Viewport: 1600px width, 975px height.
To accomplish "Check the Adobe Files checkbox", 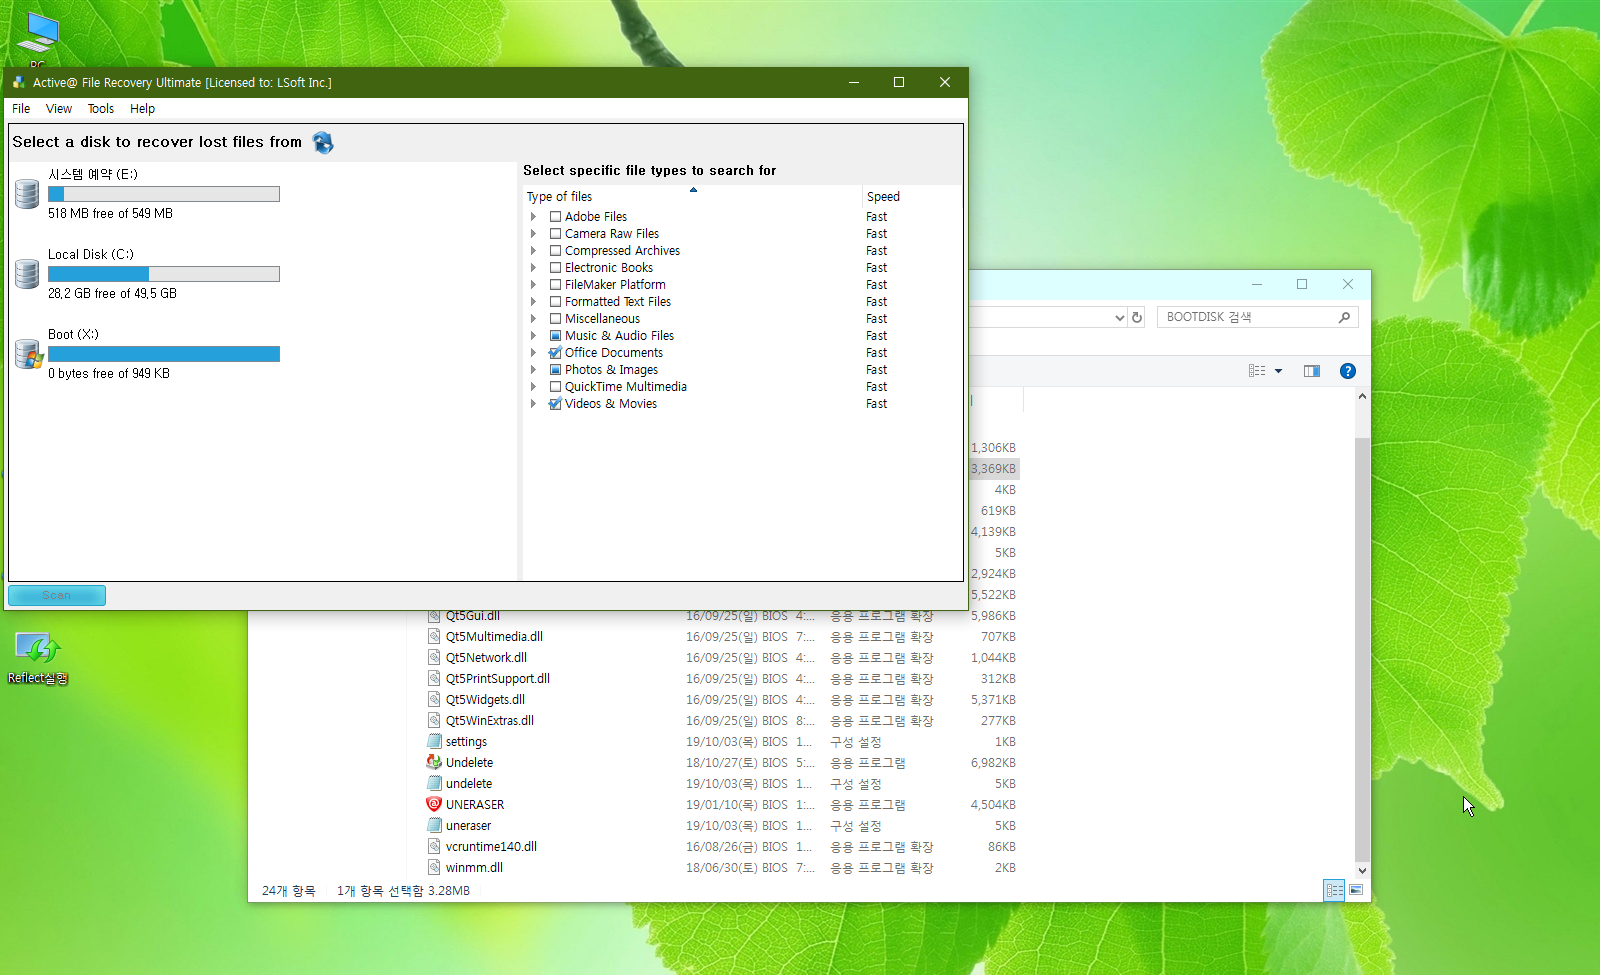I will tap(555, 216).
